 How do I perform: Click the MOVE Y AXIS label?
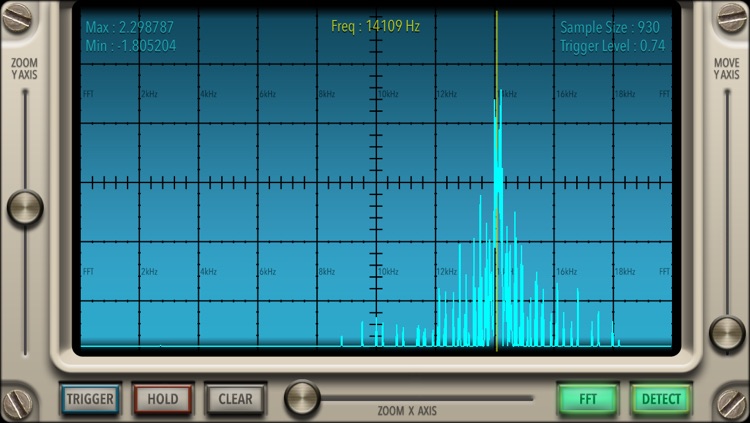[x=727, y=69]
